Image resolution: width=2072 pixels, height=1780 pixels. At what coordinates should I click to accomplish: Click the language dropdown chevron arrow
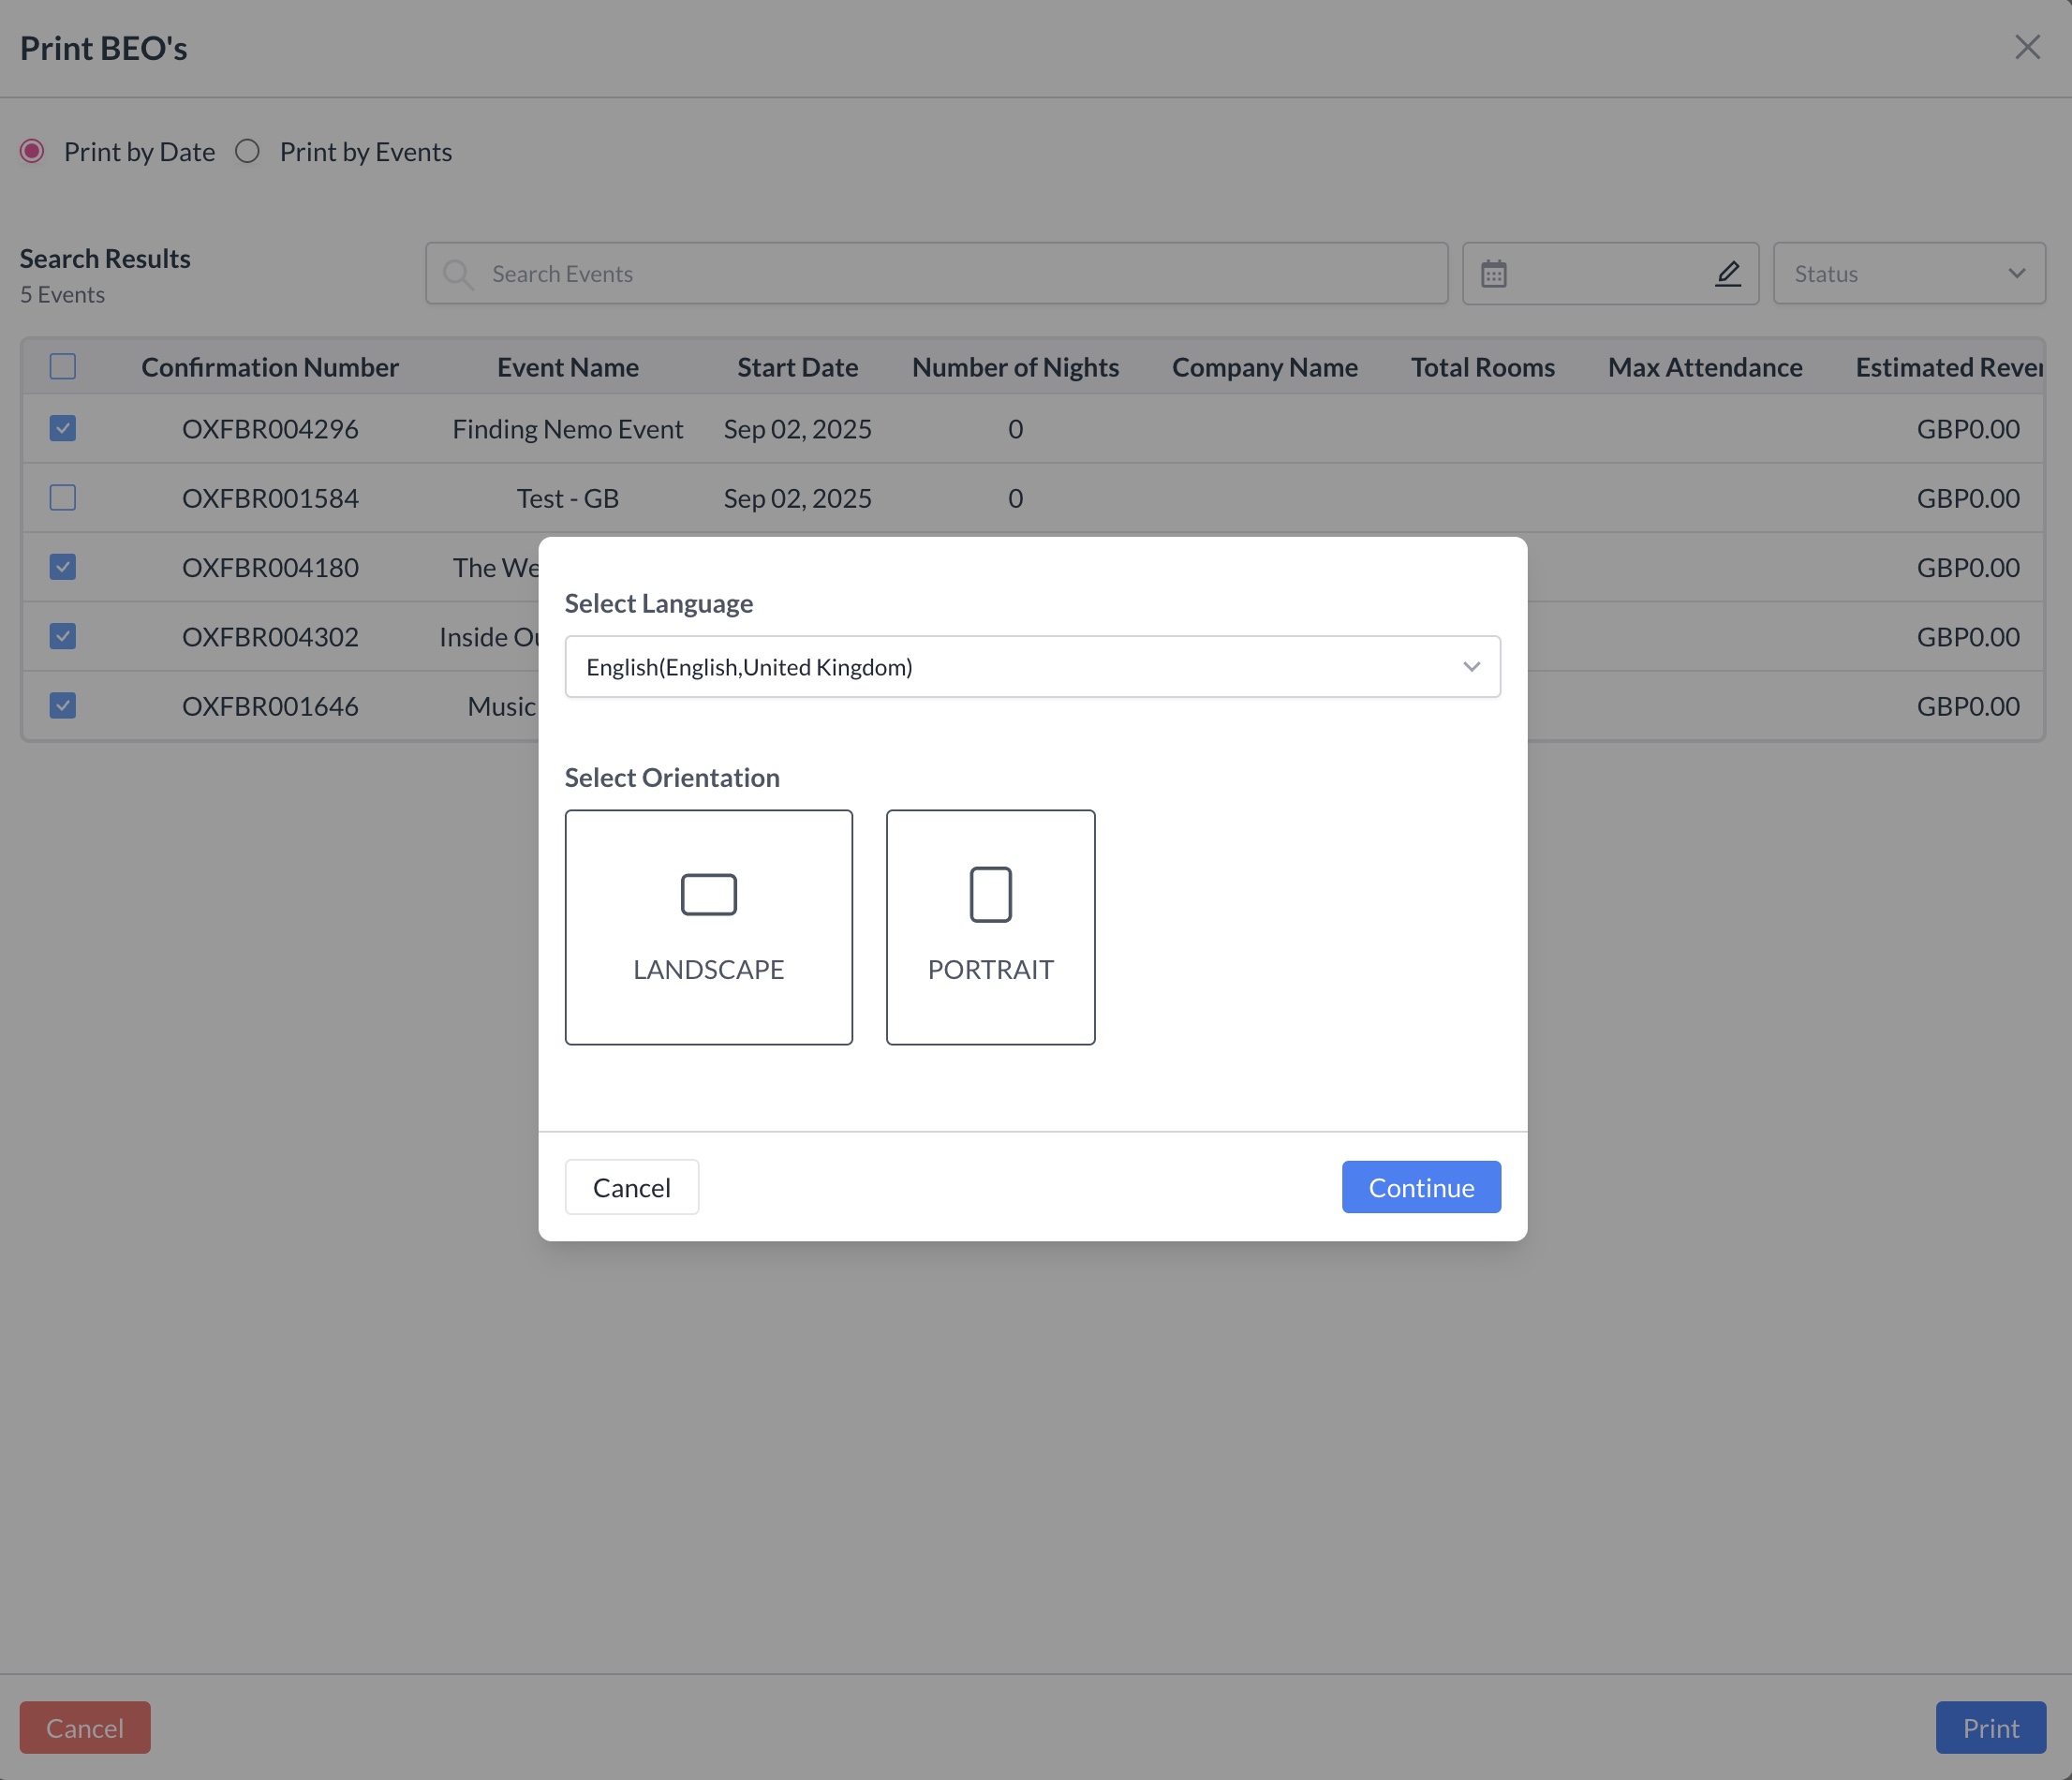(x=1470, y=666)
